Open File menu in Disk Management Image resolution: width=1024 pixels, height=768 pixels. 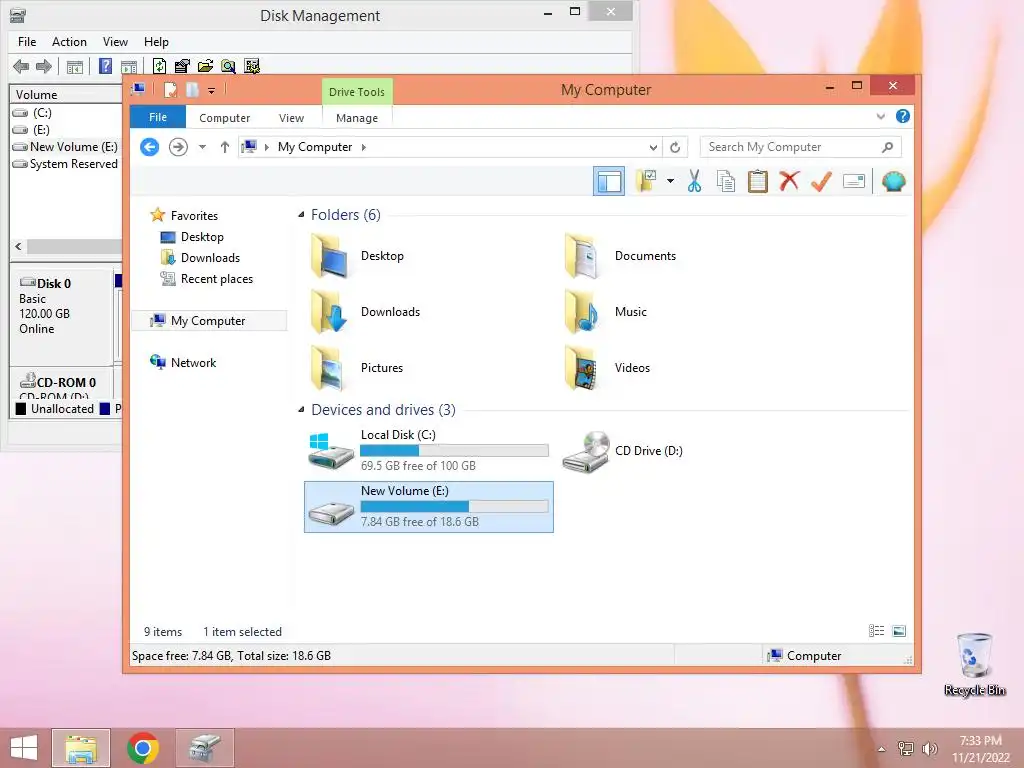[x=27, y=42]
